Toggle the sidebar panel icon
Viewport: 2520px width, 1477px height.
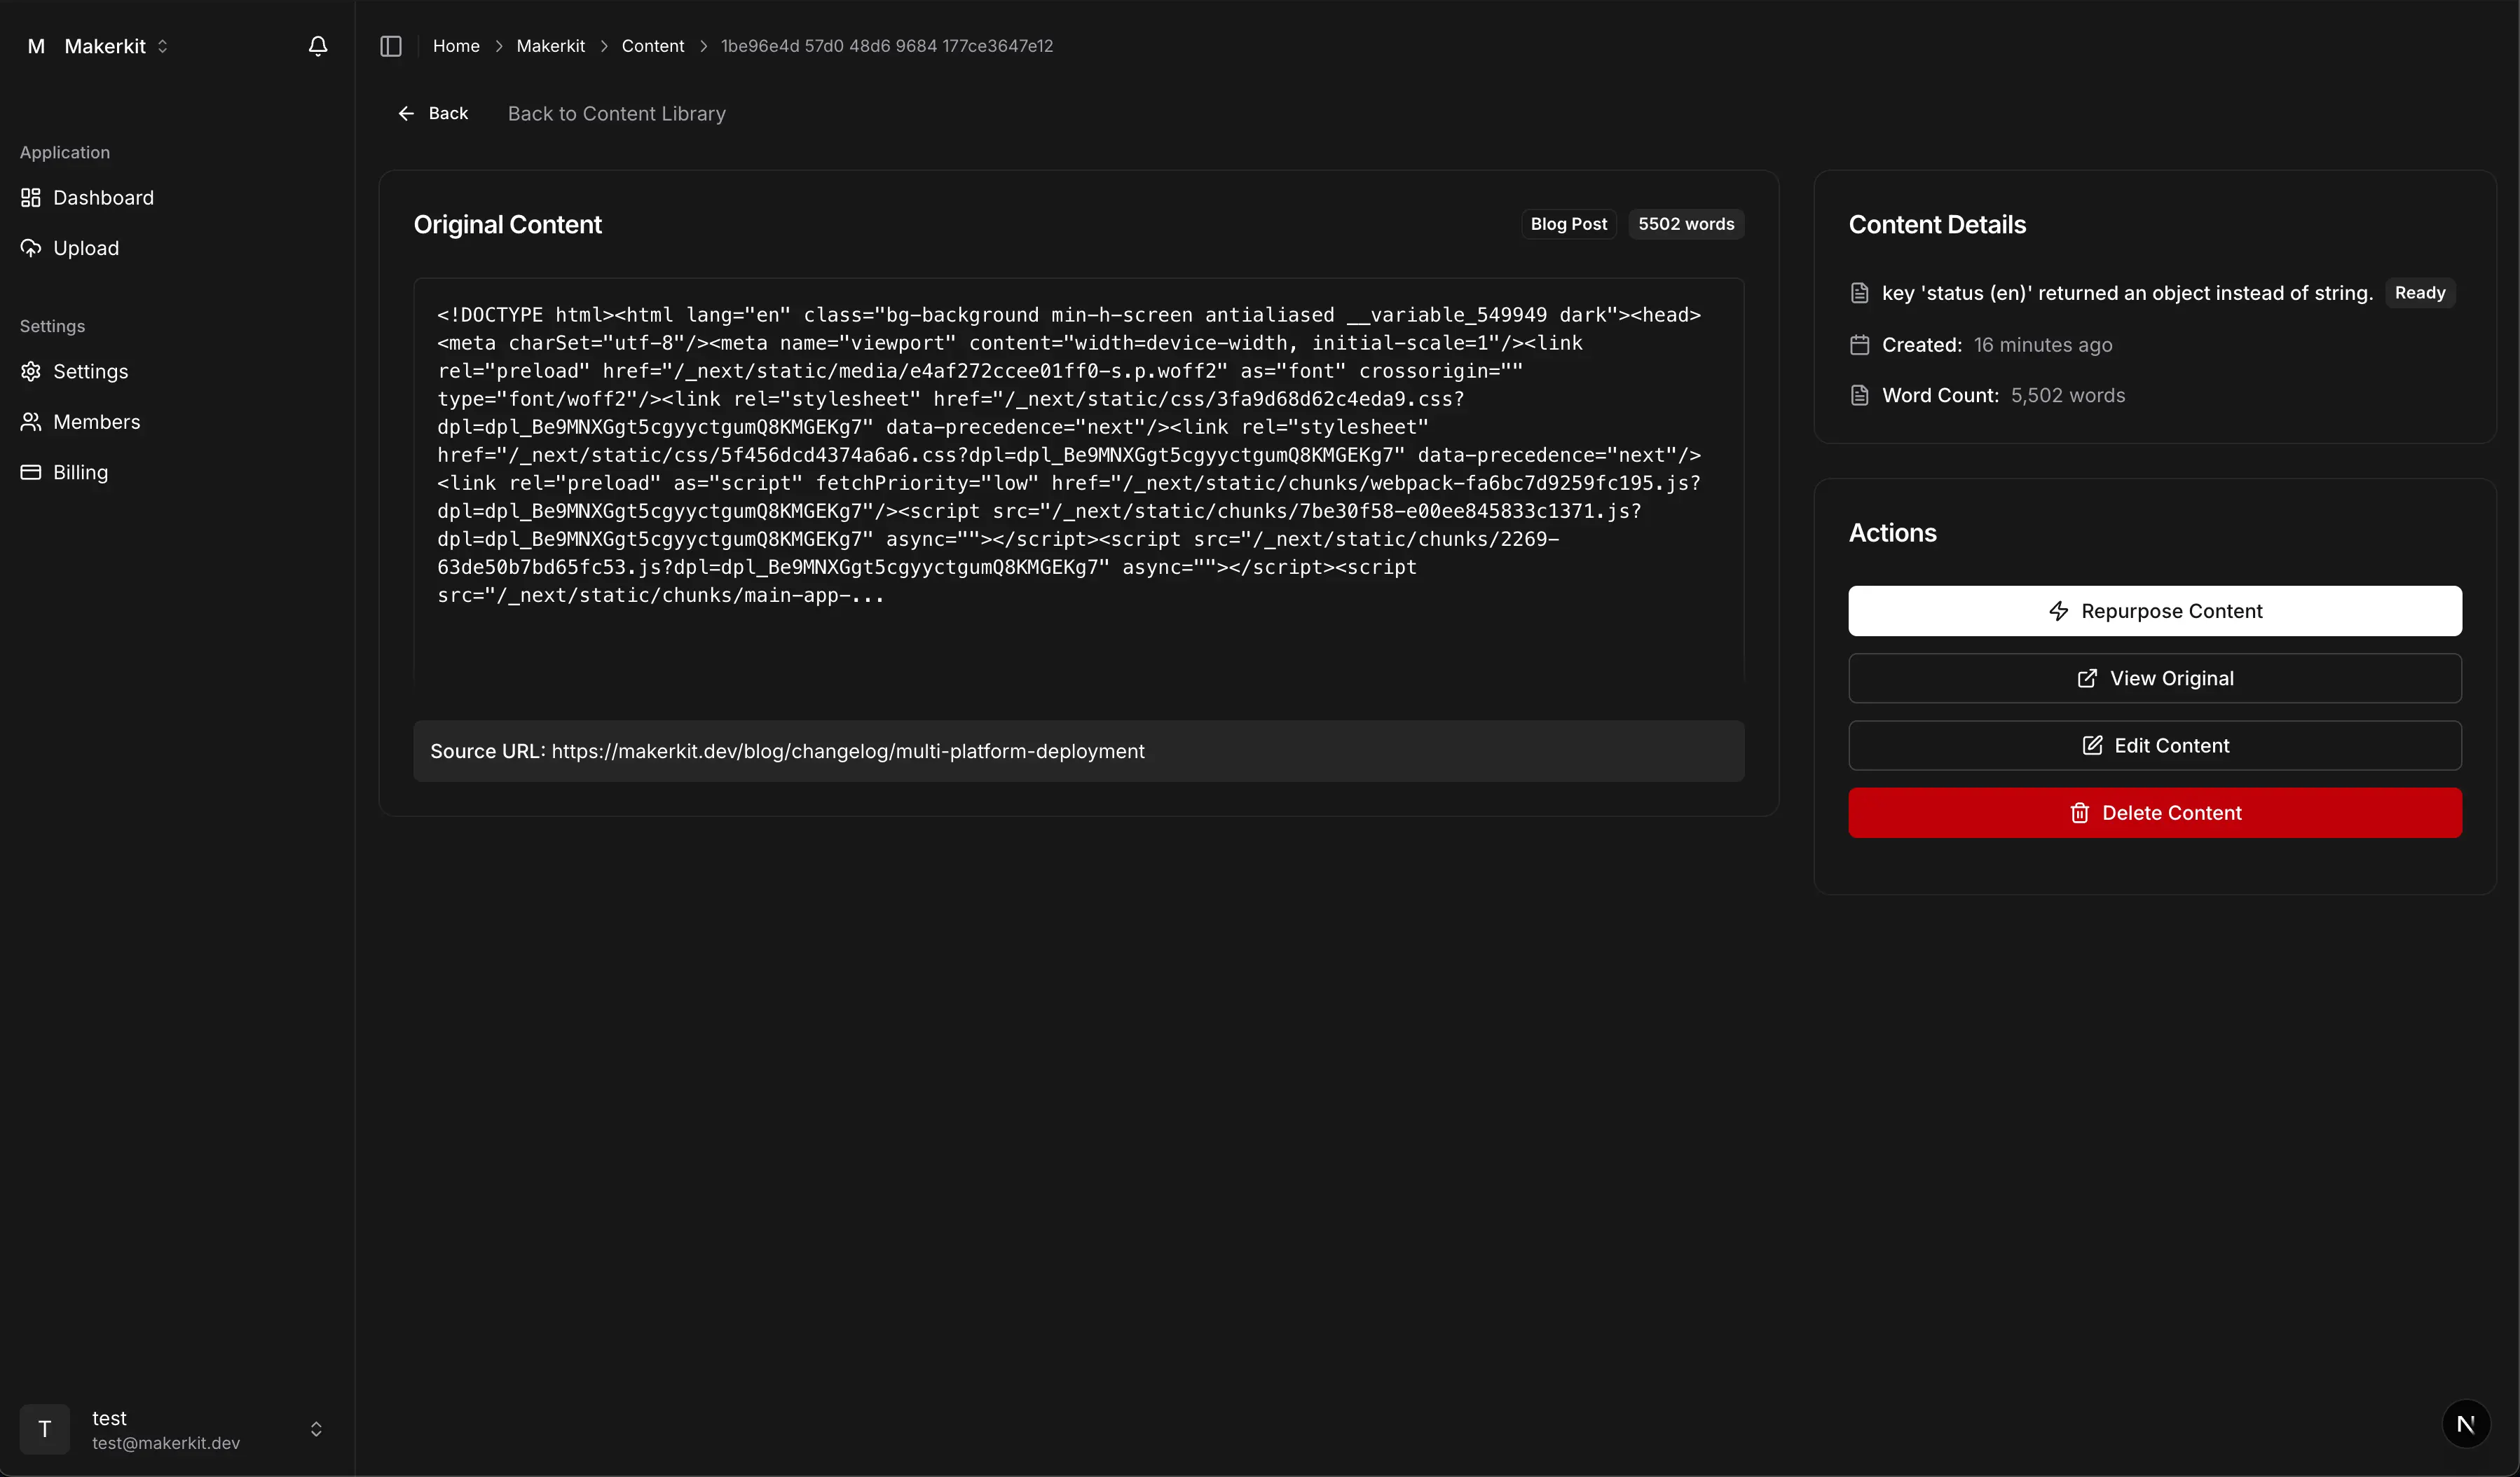pos(391,46)
